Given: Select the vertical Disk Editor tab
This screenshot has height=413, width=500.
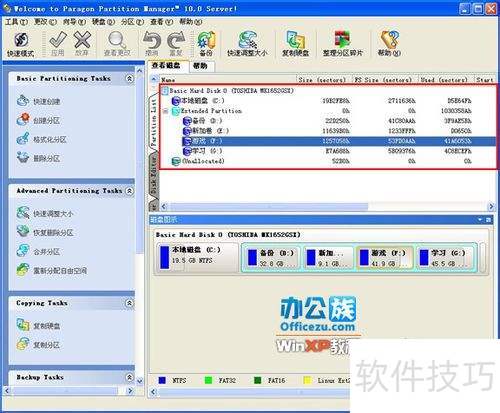Looking at the screenshot, I should tap(154, 175).
